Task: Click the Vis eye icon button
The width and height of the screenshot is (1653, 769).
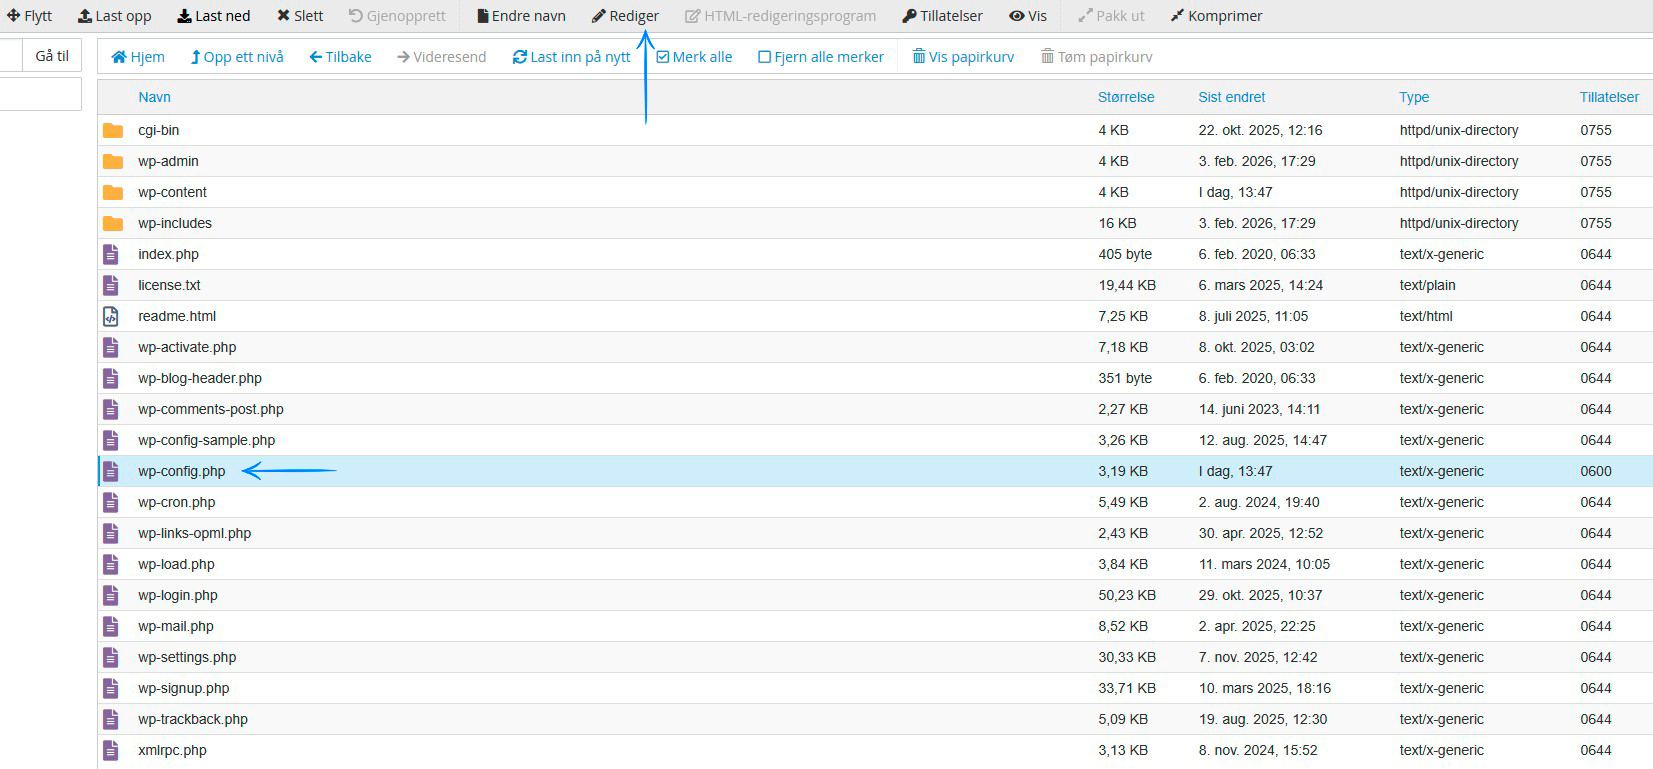Action: [1028, 16]
